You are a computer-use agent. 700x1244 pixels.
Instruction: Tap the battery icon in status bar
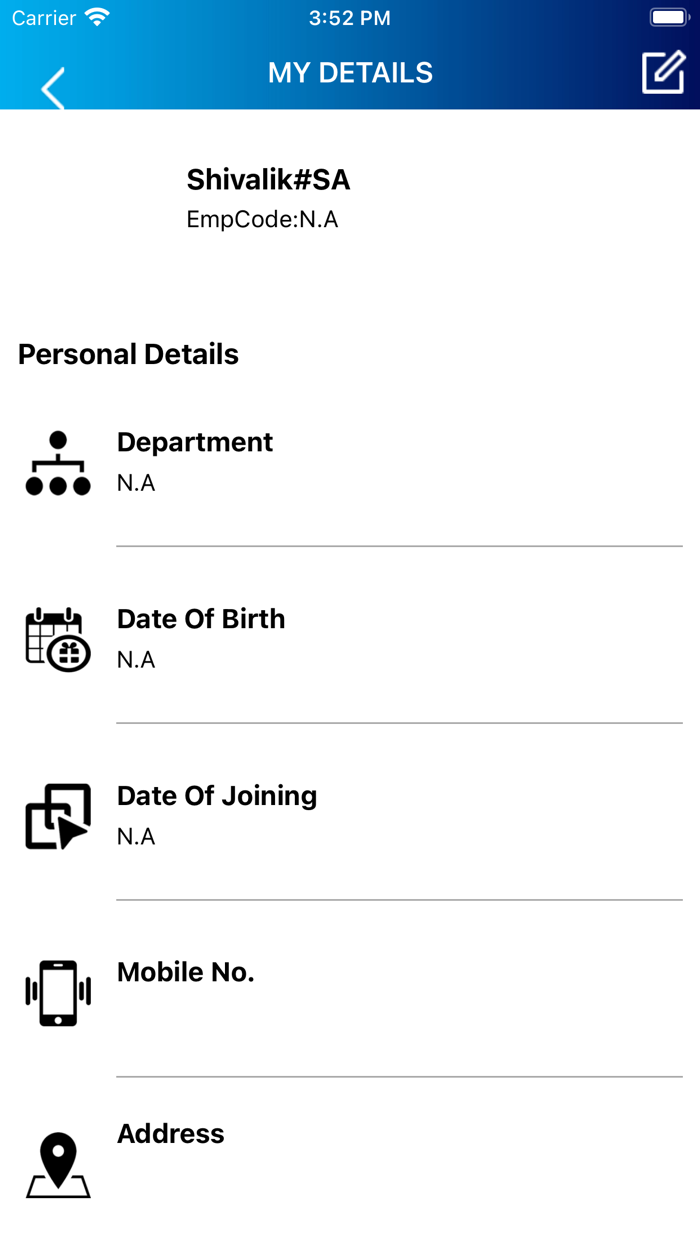pyautogui.click(x=667, y=18)
